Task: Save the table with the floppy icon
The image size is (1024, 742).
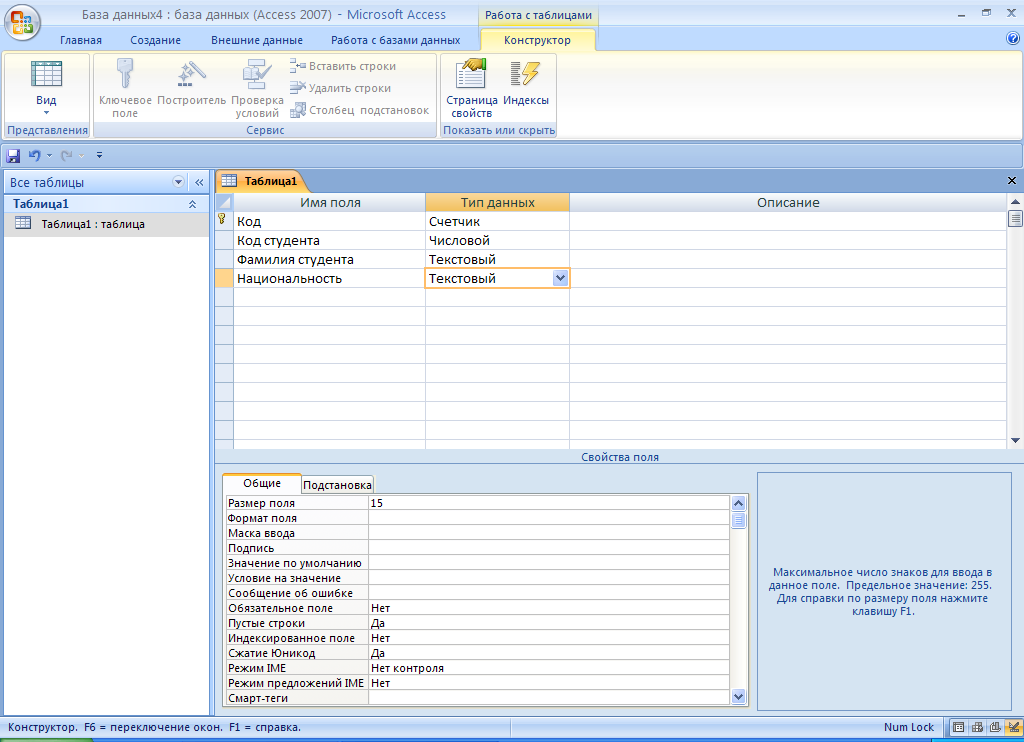Action: [x=13, y=155]
